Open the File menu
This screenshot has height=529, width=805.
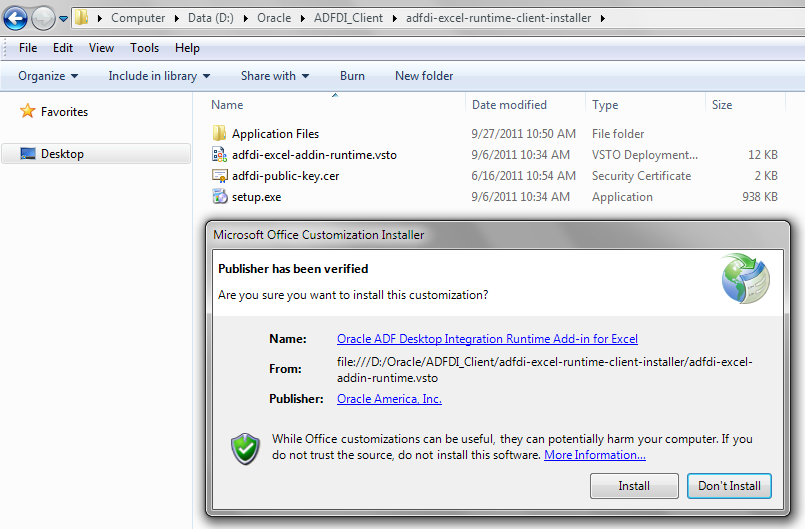click(x=28, y=48)
